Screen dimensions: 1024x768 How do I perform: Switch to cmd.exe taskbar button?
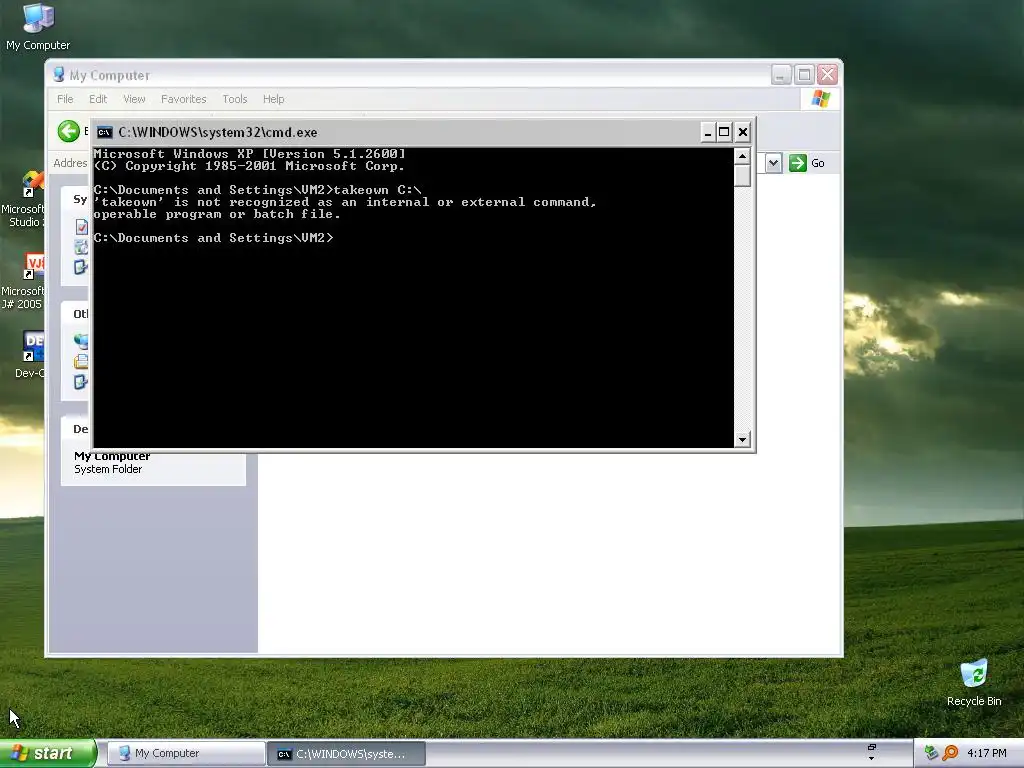pyautogui.click(x=347, y=754)
